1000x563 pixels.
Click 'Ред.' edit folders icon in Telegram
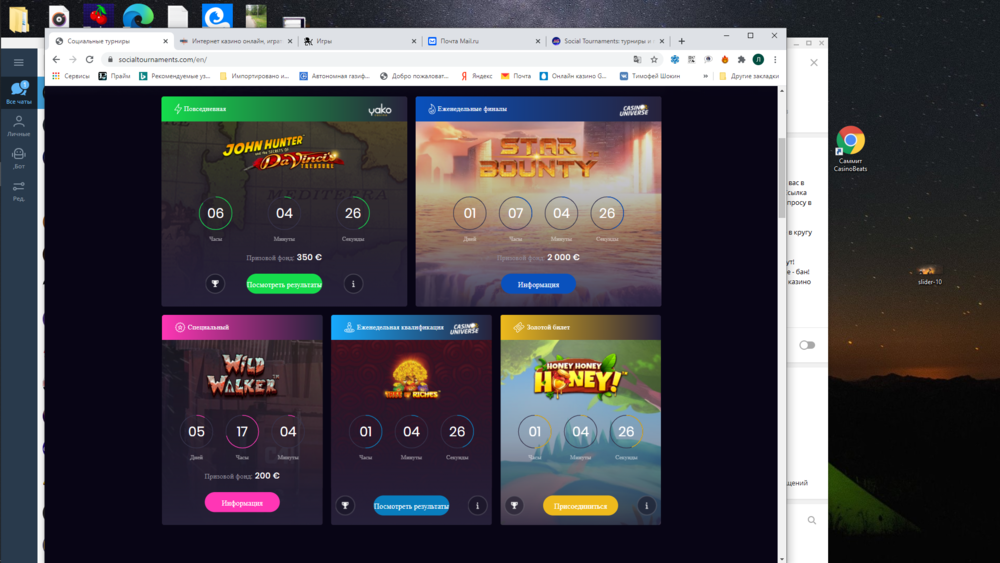(x=18, y=191)
